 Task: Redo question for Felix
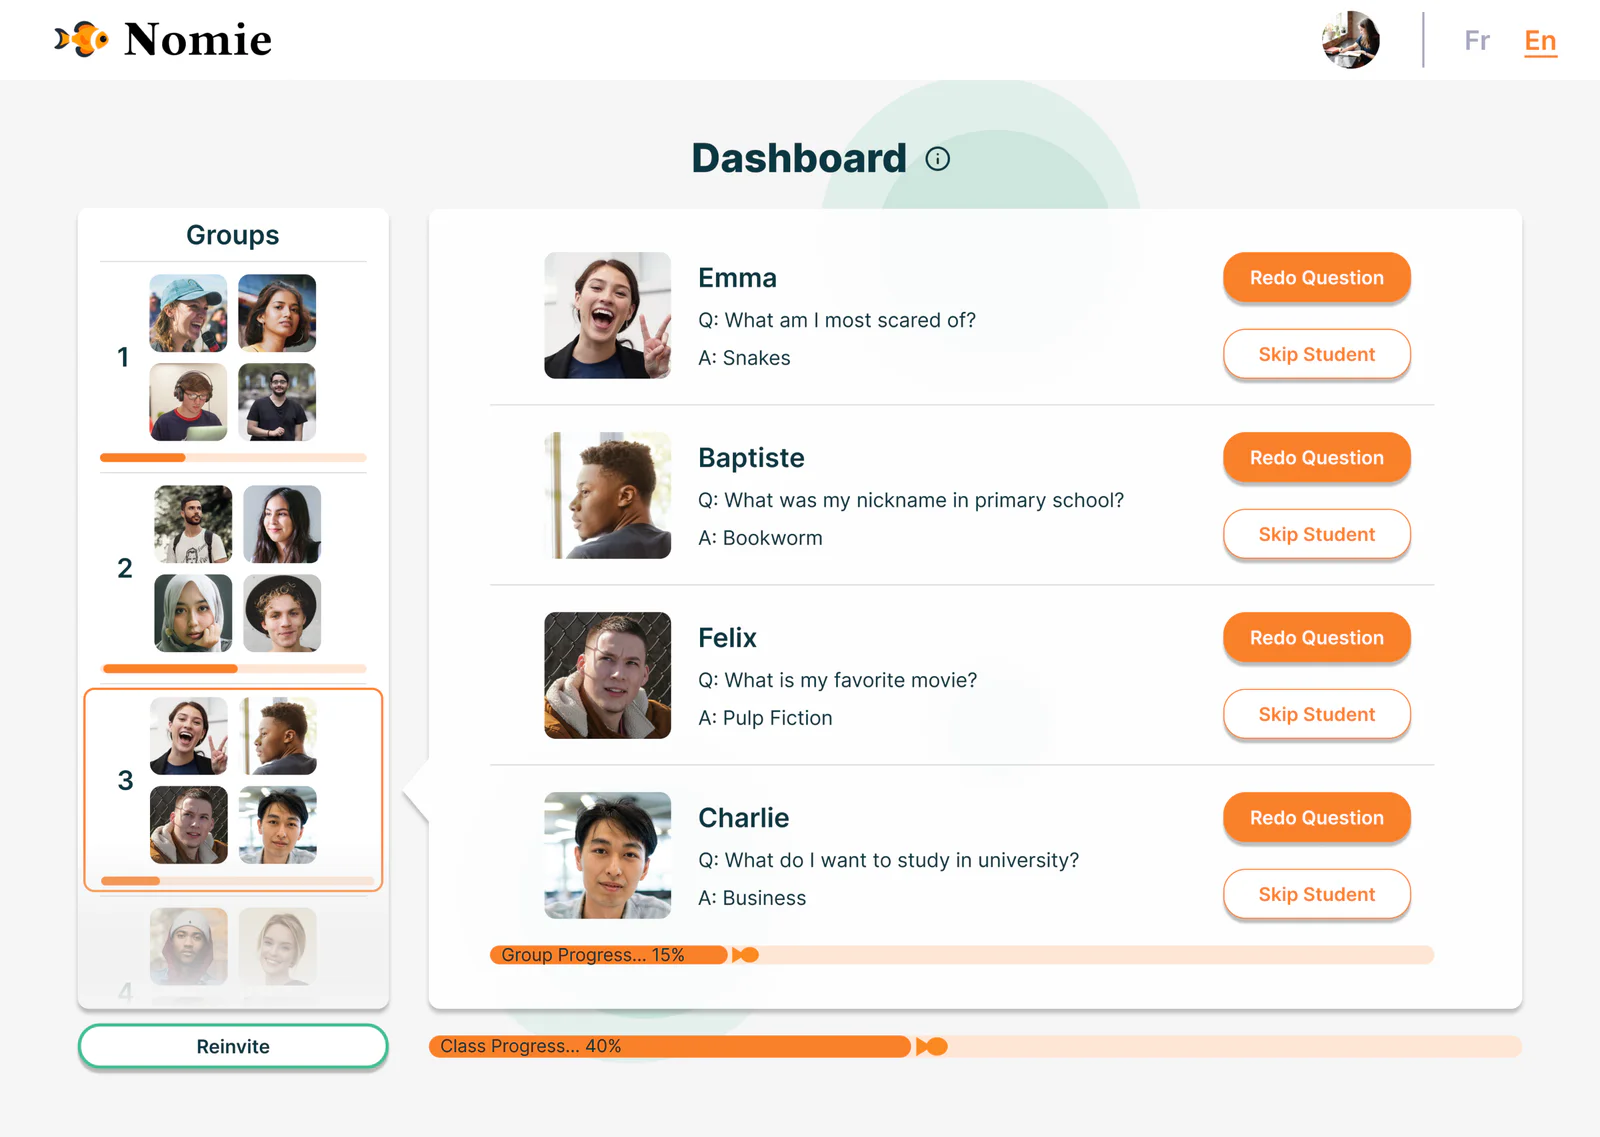pyautogui.click(x=1316, y=638)
